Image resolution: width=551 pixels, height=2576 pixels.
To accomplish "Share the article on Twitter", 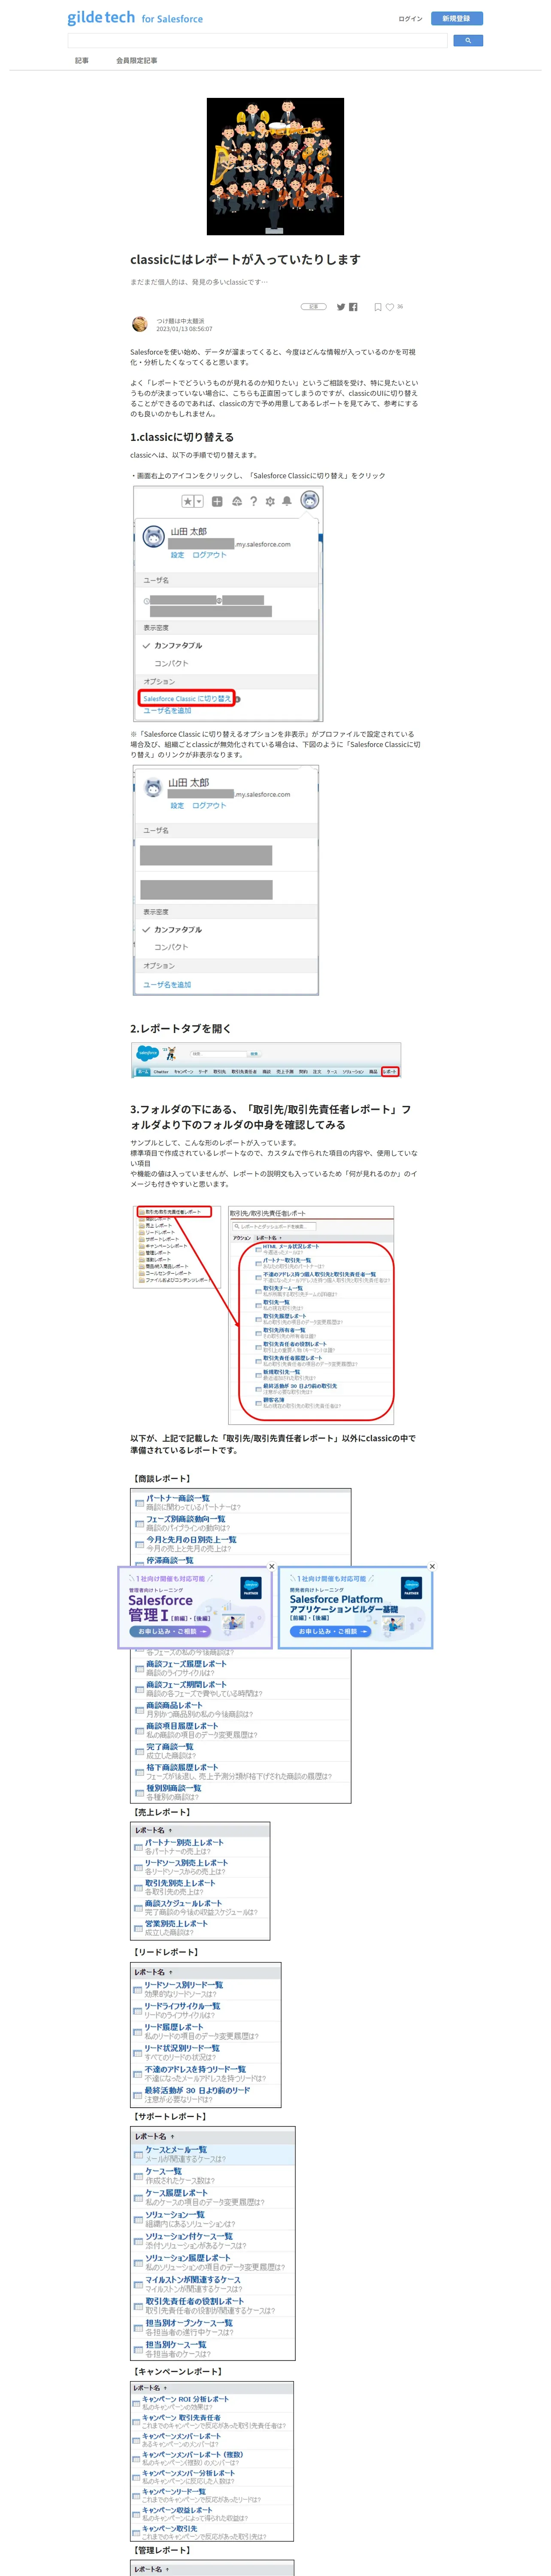I will click(341, 307).
